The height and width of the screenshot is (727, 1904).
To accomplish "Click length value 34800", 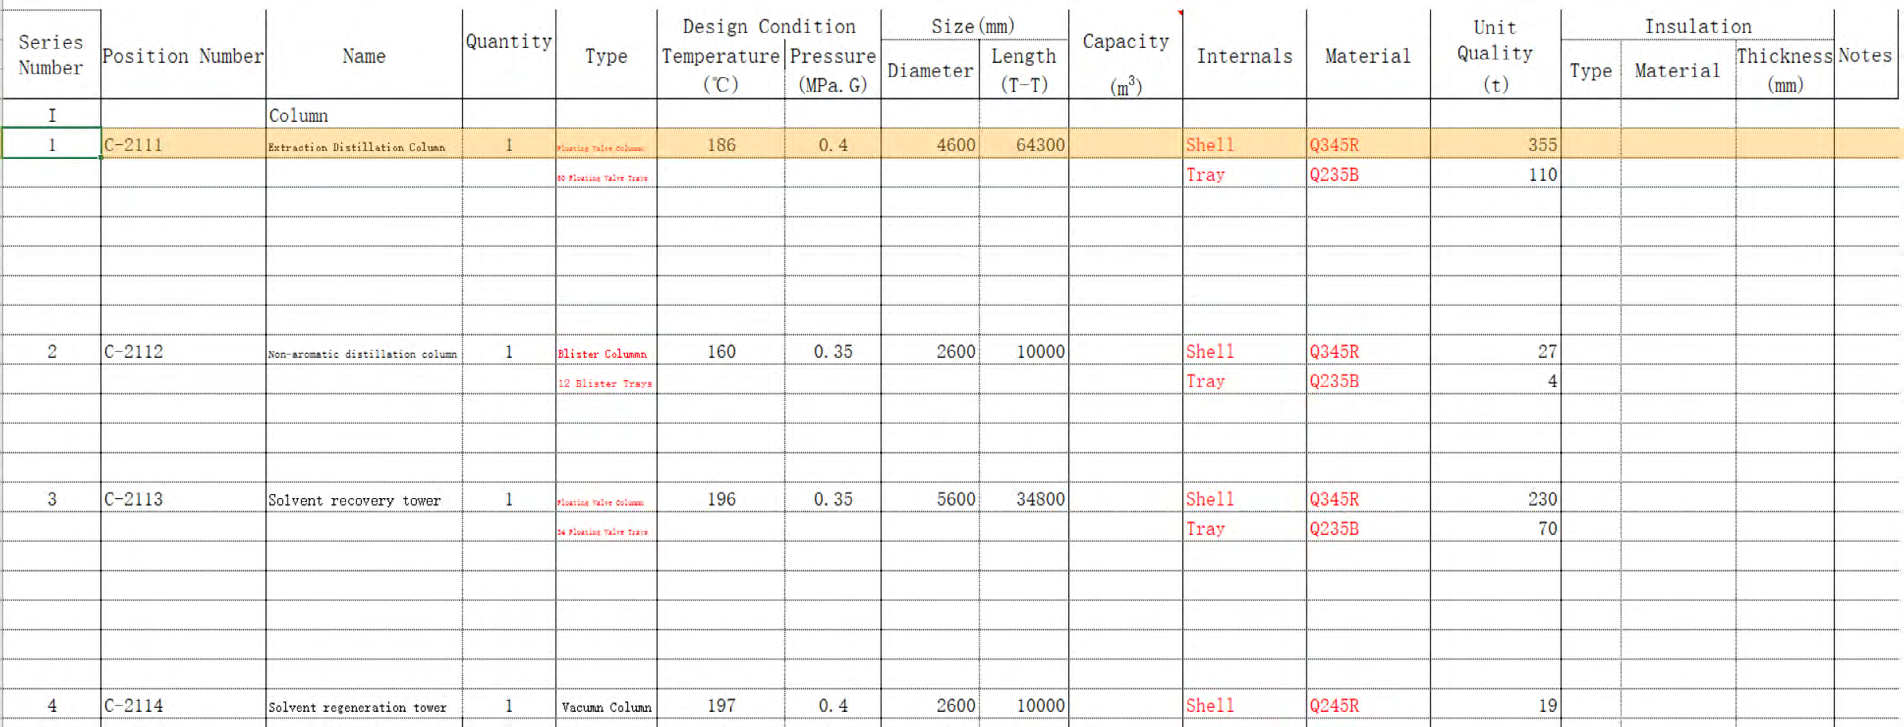I will click(x=1024, y=499).
